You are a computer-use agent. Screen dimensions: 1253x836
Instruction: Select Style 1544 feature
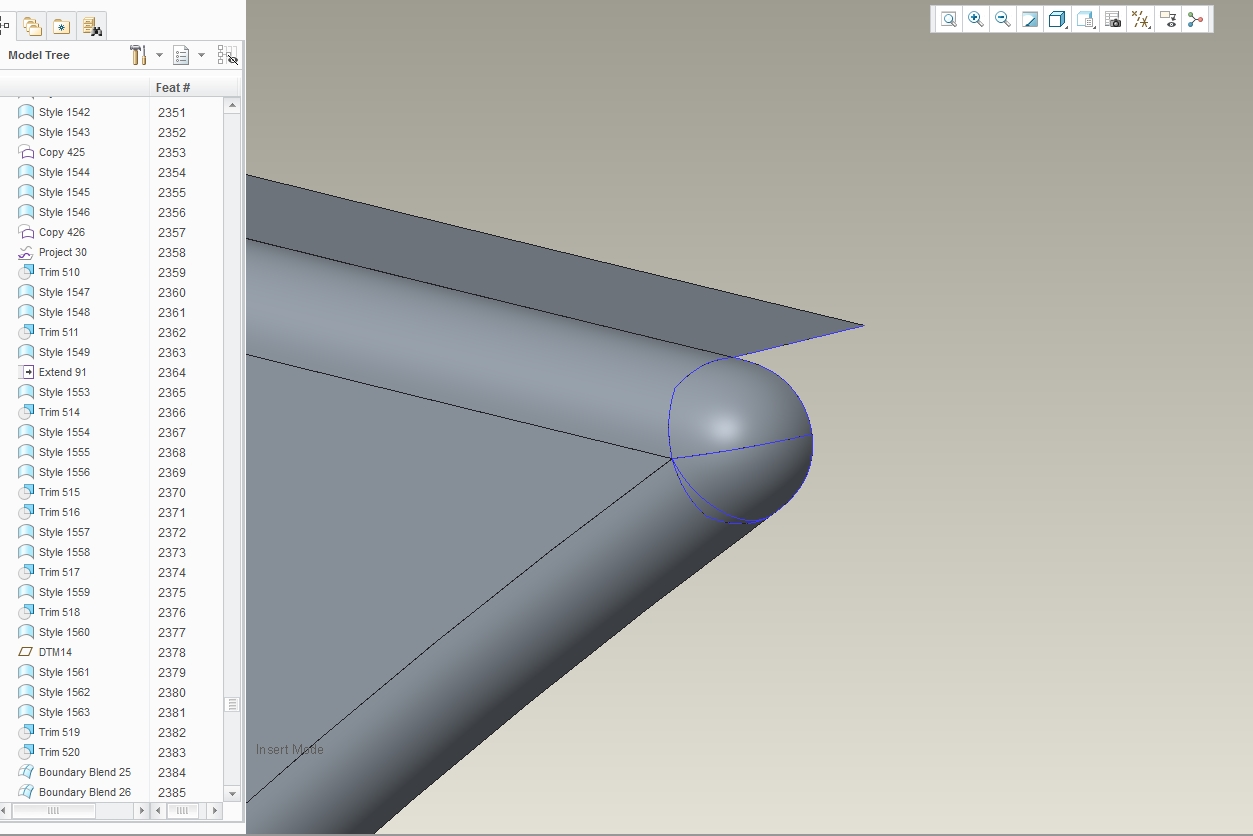pyautogui.click(x=64, y=172)
